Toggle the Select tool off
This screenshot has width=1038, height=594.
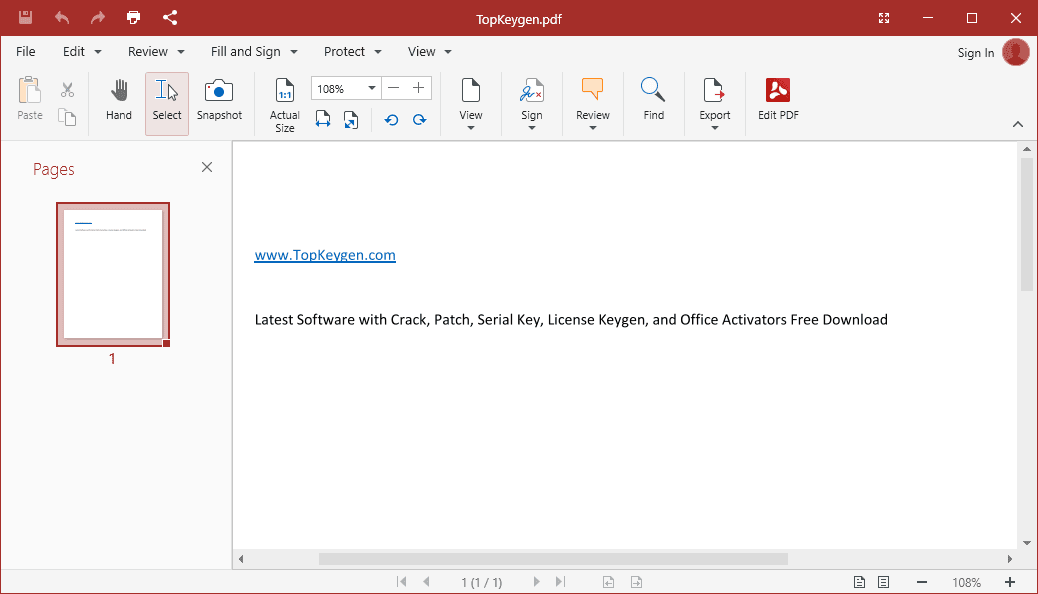pos(166,100)
